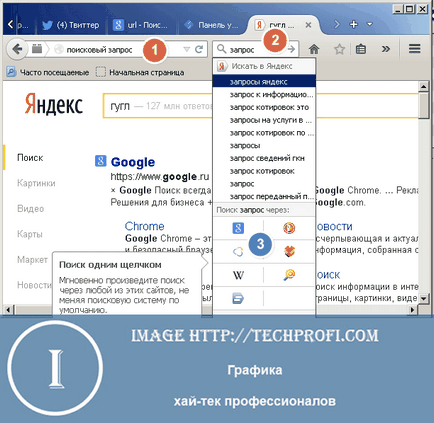The height and width of the screenshot is (423, 434).
Task: Select suggestion запрос сведений гкн
Action: click(x=264, y=158)
